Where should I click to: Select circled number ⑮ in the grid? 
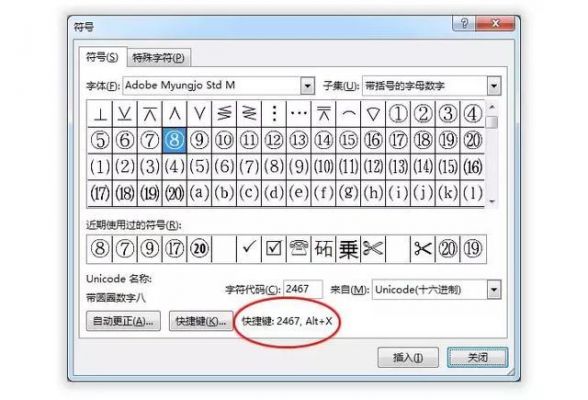pos(348,140)
